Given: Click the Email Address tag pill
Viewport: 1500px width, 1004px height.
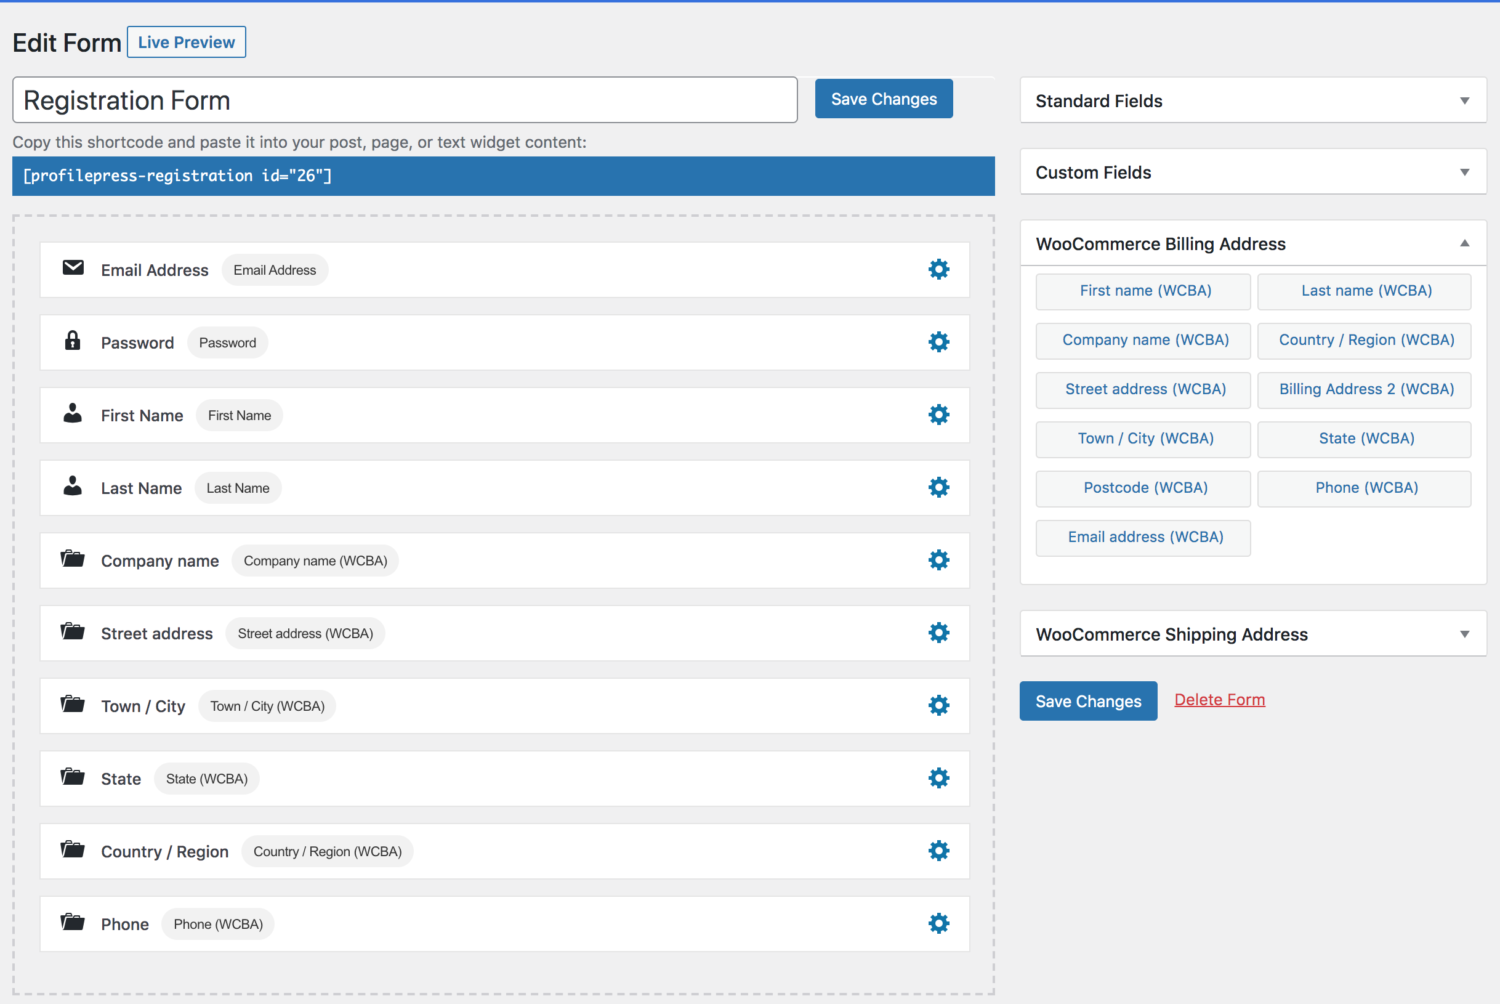Looking at the screenshot, I should (x=275, y=270).
